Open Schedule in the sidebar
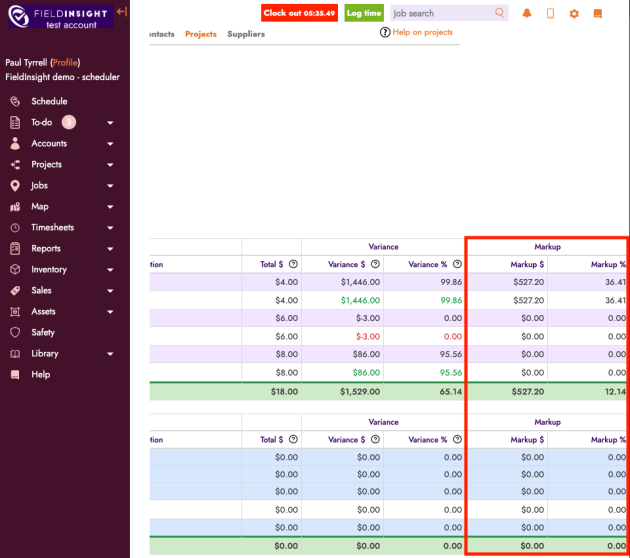The width and height of the screenshot is (630, 558). tap(49, 101)
